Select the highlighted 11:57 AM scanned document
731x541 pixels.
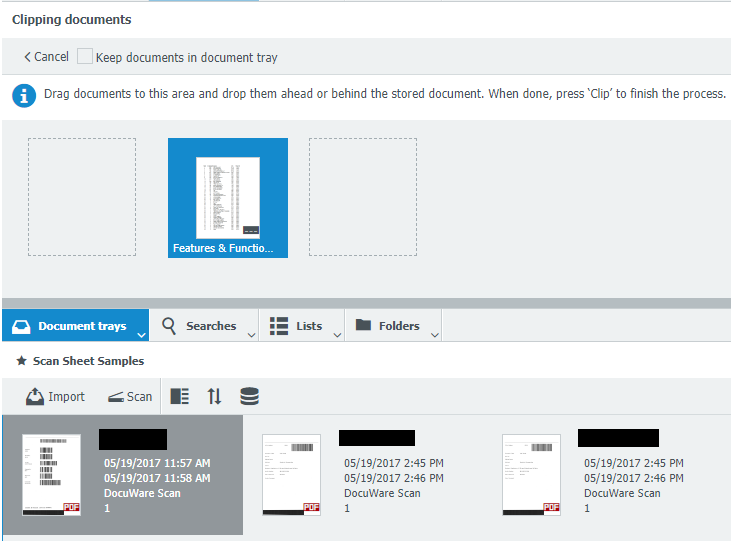(x=122, y=475)
